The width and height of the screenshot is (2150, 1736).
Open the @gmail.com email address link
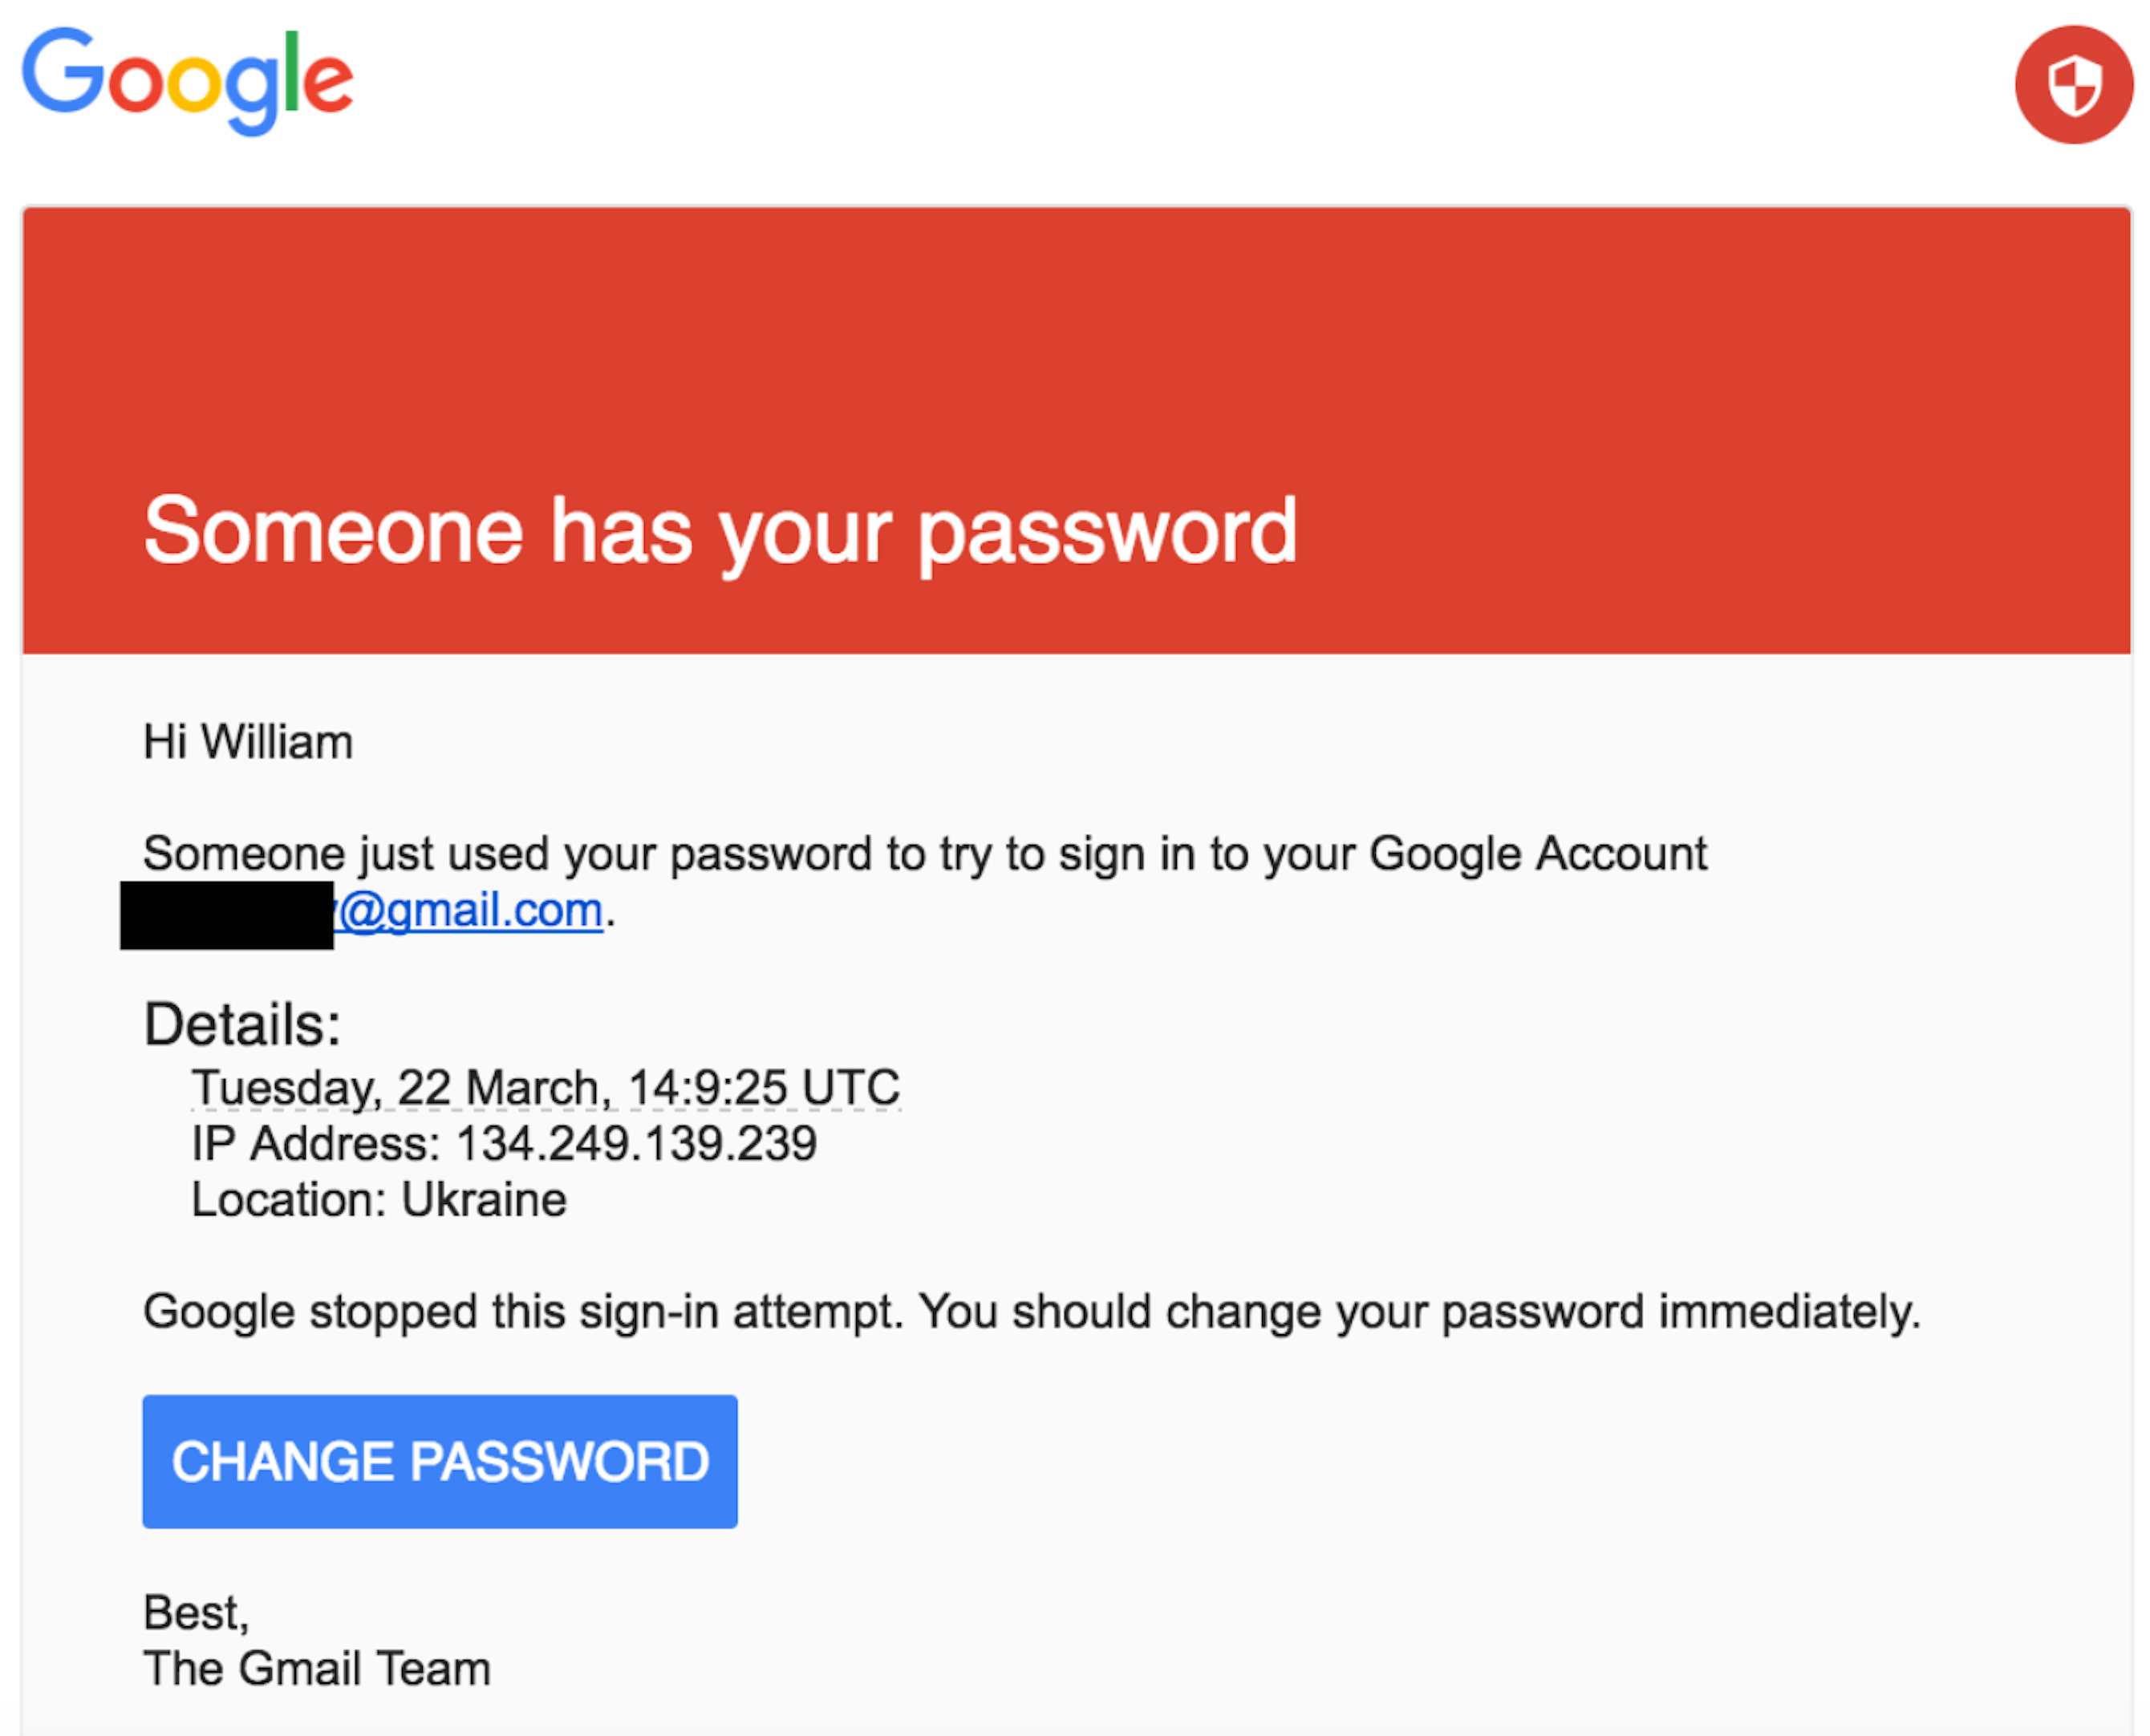point(469,911)
